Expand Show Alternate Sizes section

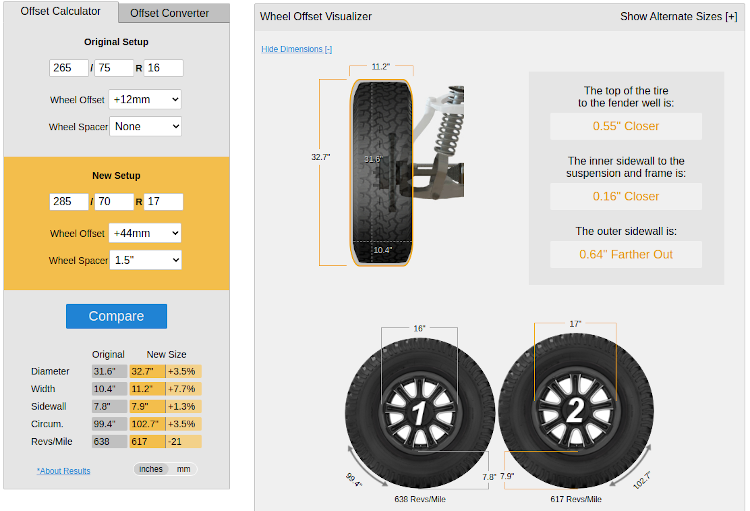678,16
